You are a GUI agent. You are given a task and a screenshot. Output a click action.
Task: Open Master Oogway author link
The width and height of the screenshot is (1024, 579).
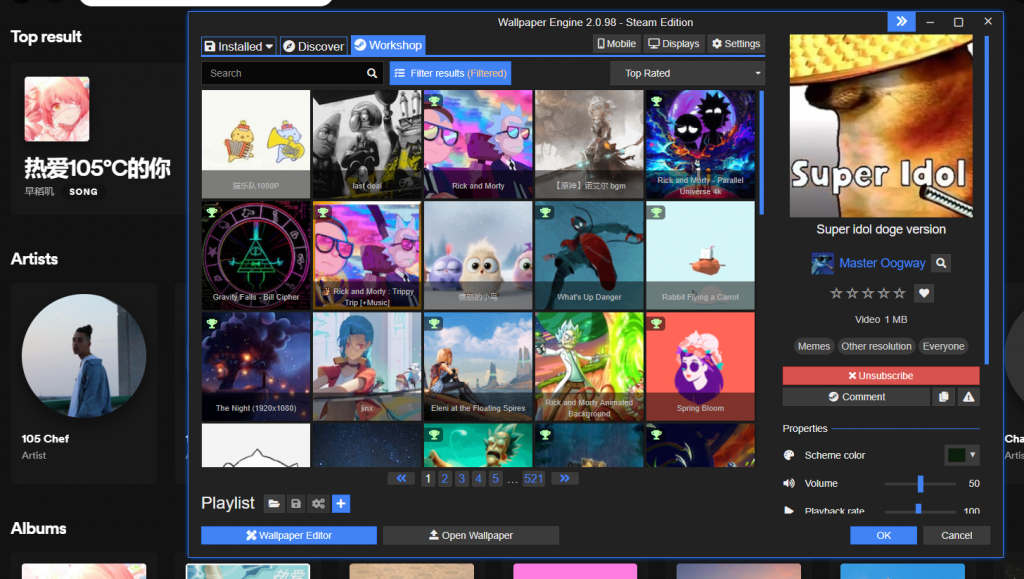882,263
